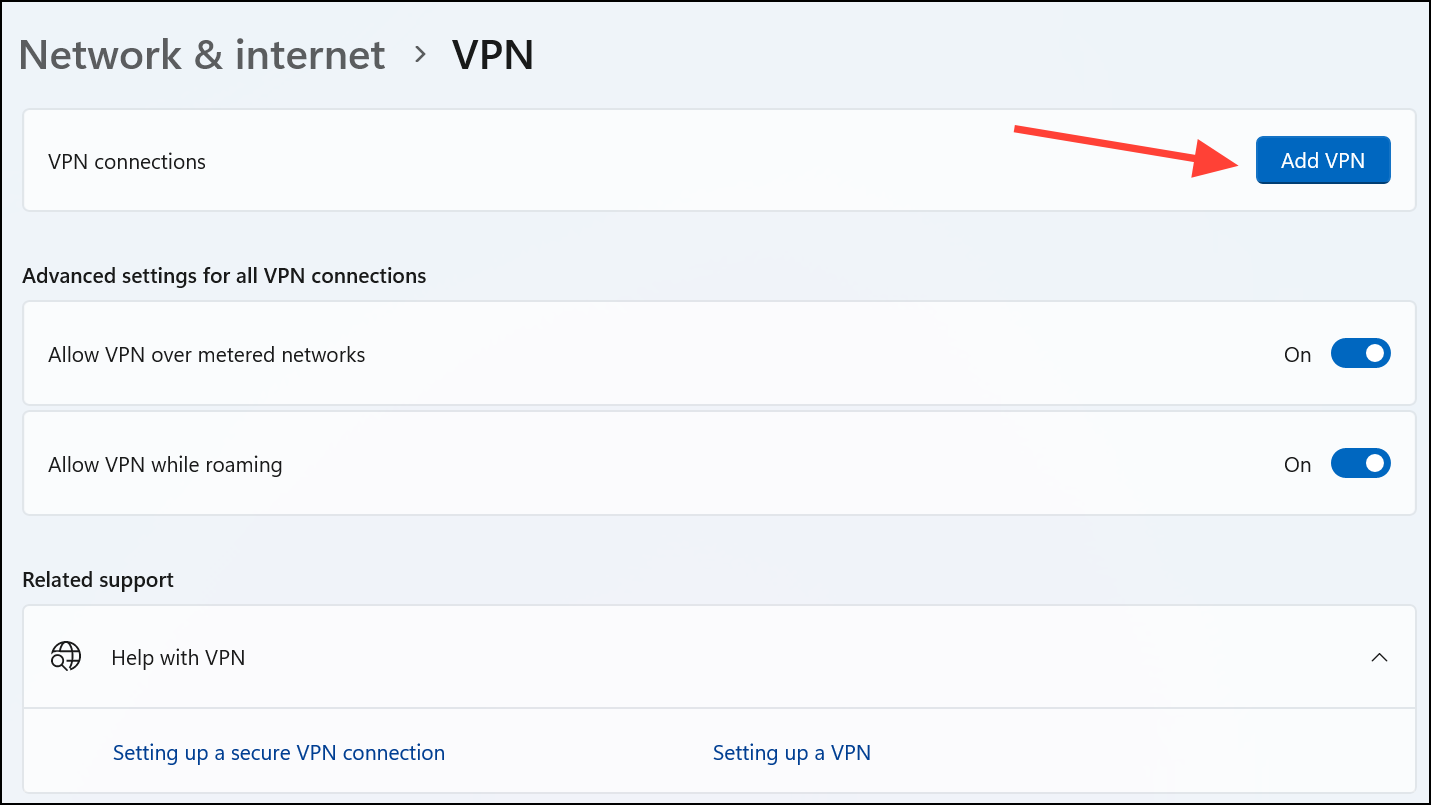Add a new VPN connection
Image resolution: width=1431 pixels, height=805 pixels.
1323,160
